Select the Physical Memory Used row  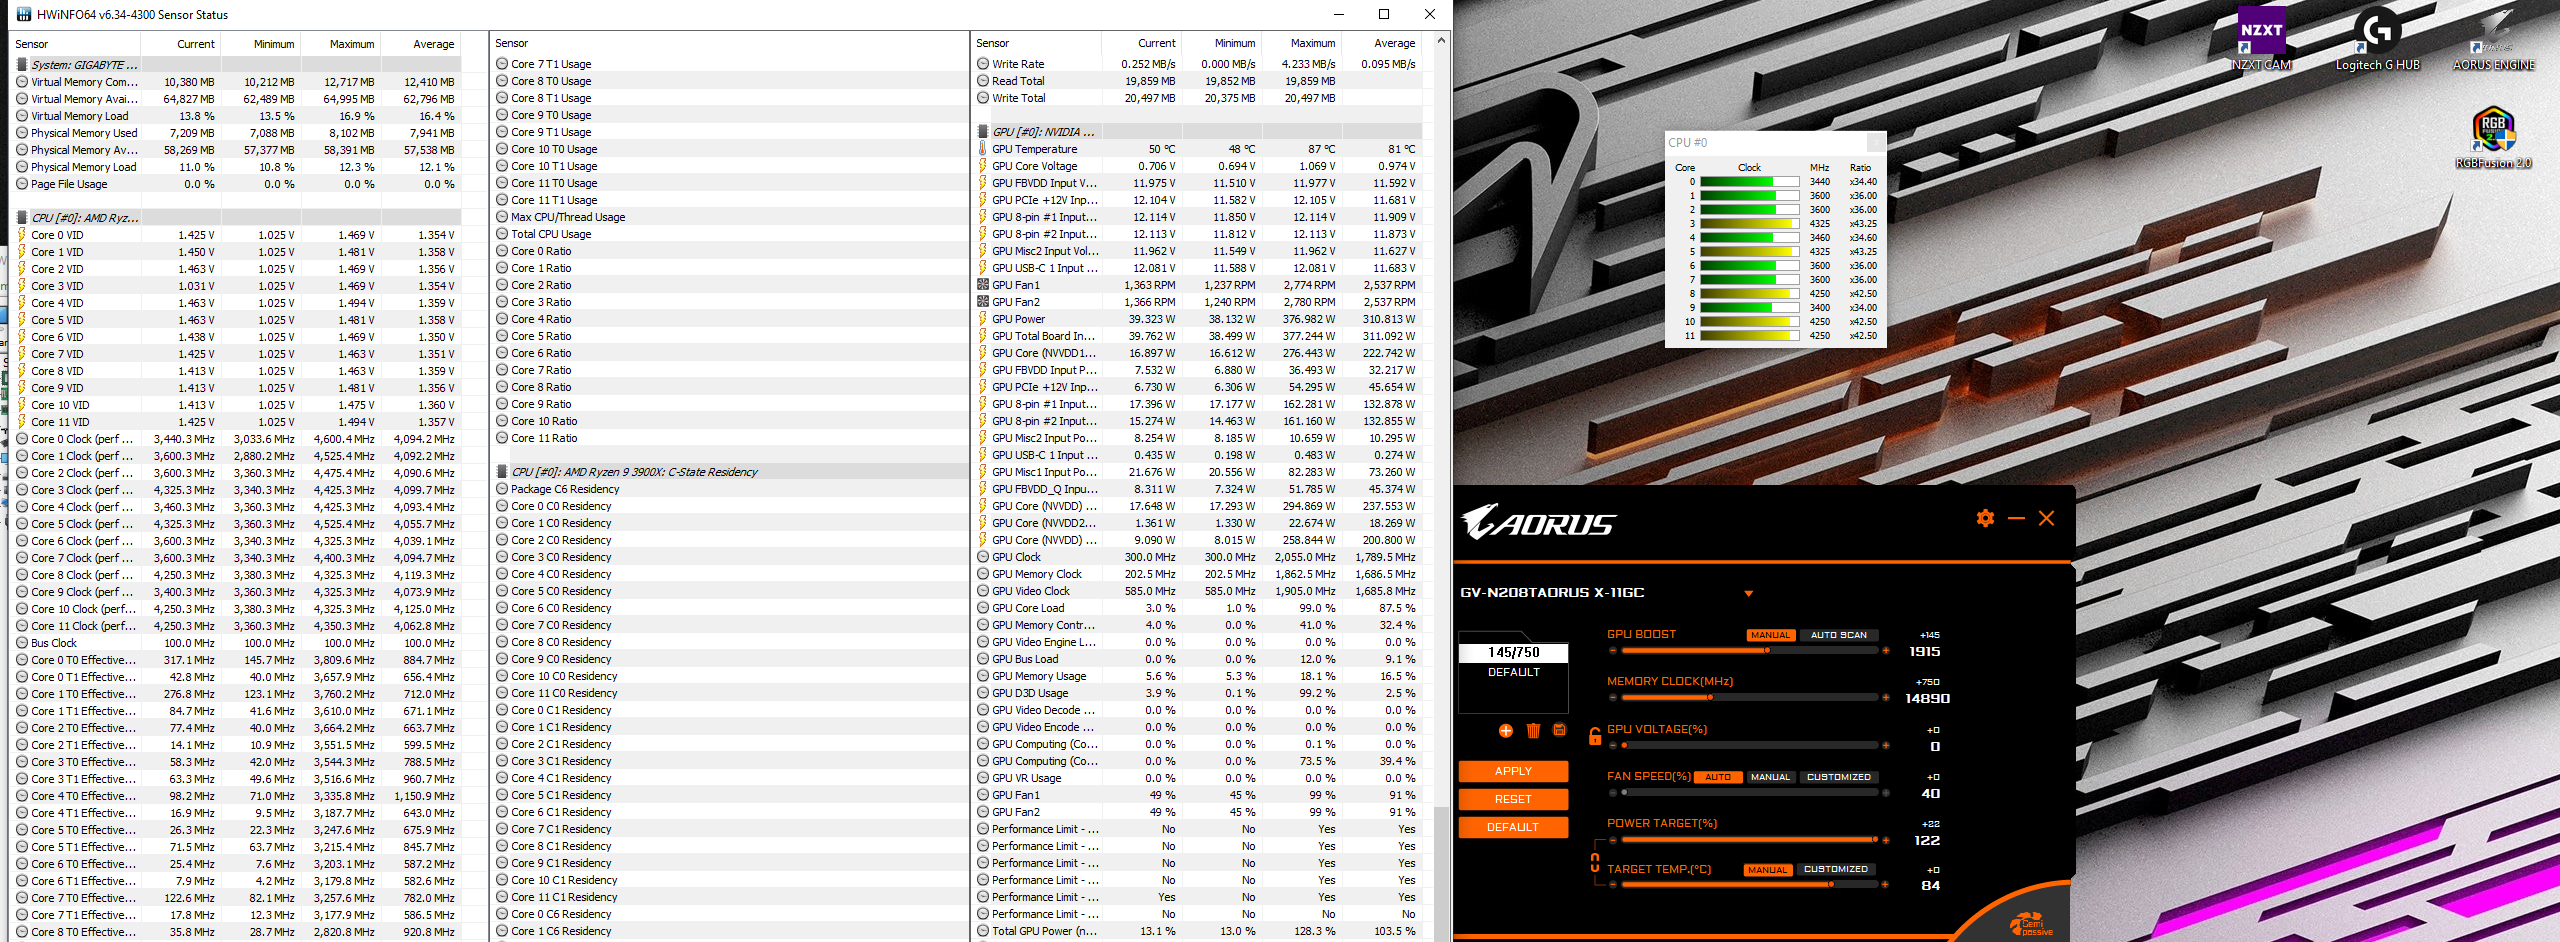[237, 133]
